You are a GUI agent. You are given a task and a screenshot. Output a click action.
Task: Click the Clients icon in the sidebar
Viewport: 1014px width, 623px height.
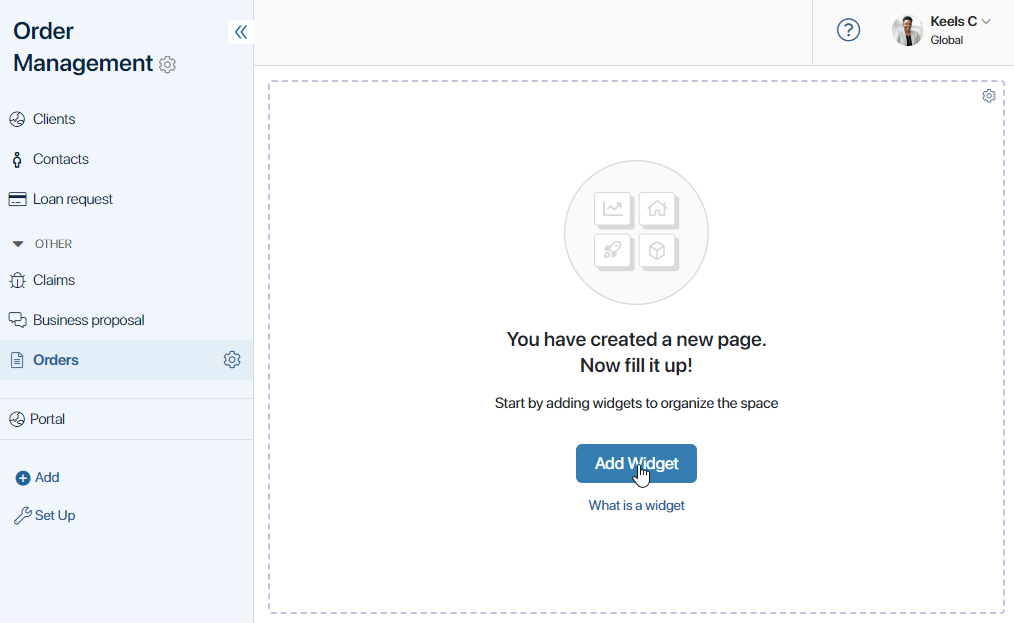pos(17,119)
